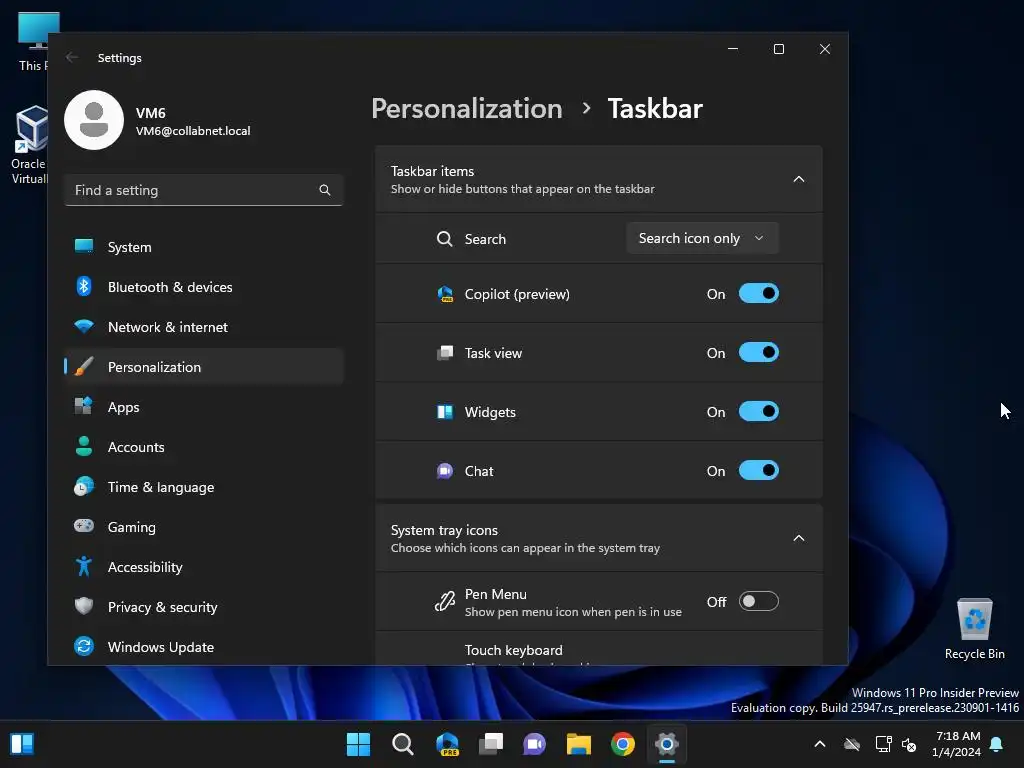Go to Network & internet settings

(x=204, y=327)
